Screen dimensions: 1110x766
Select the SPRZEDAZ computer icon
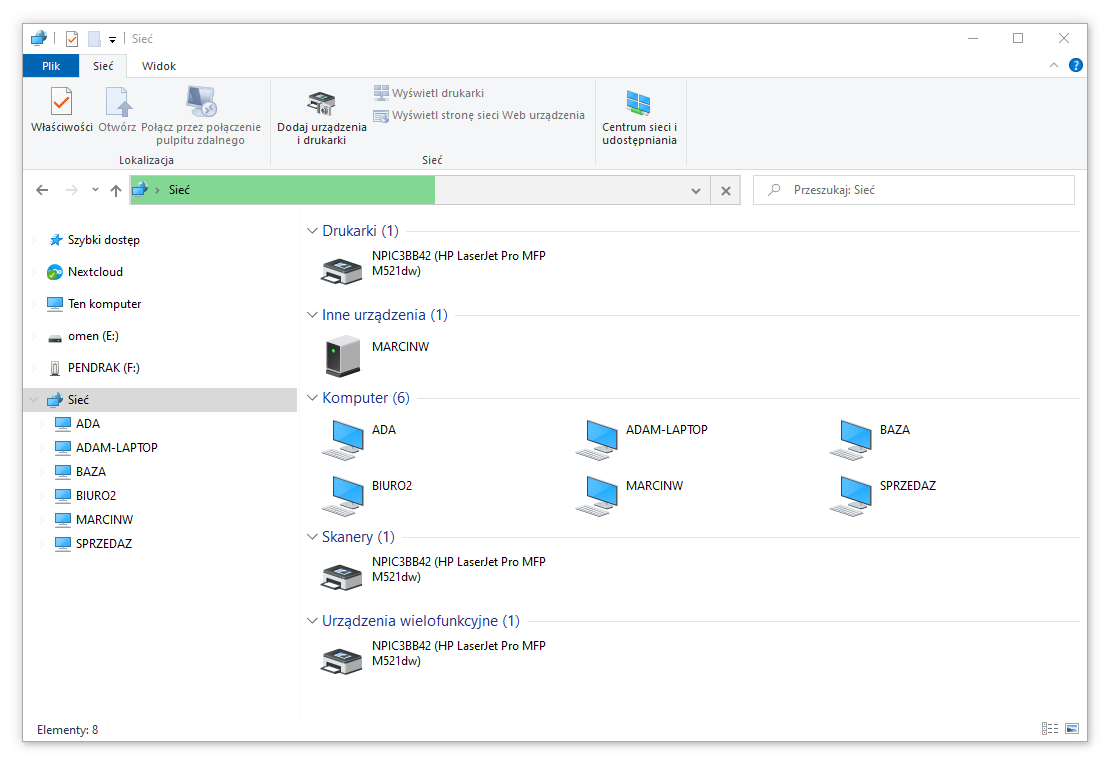point(850,494)
